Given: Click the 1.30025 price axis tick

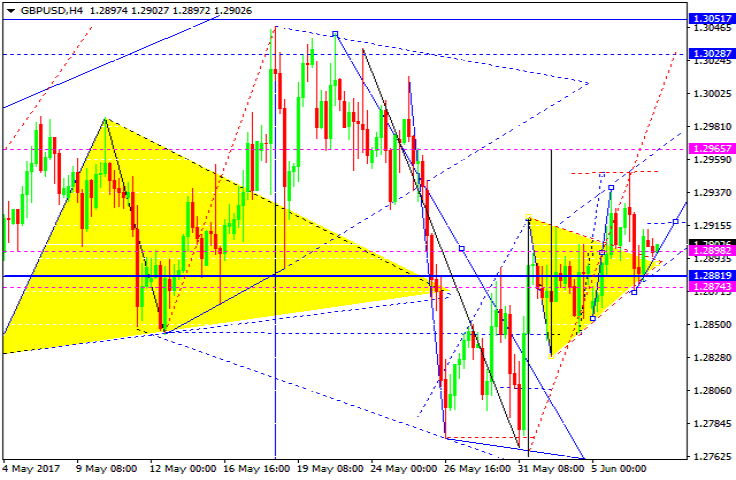Looking at the screenshot, I should click(710, 94).
